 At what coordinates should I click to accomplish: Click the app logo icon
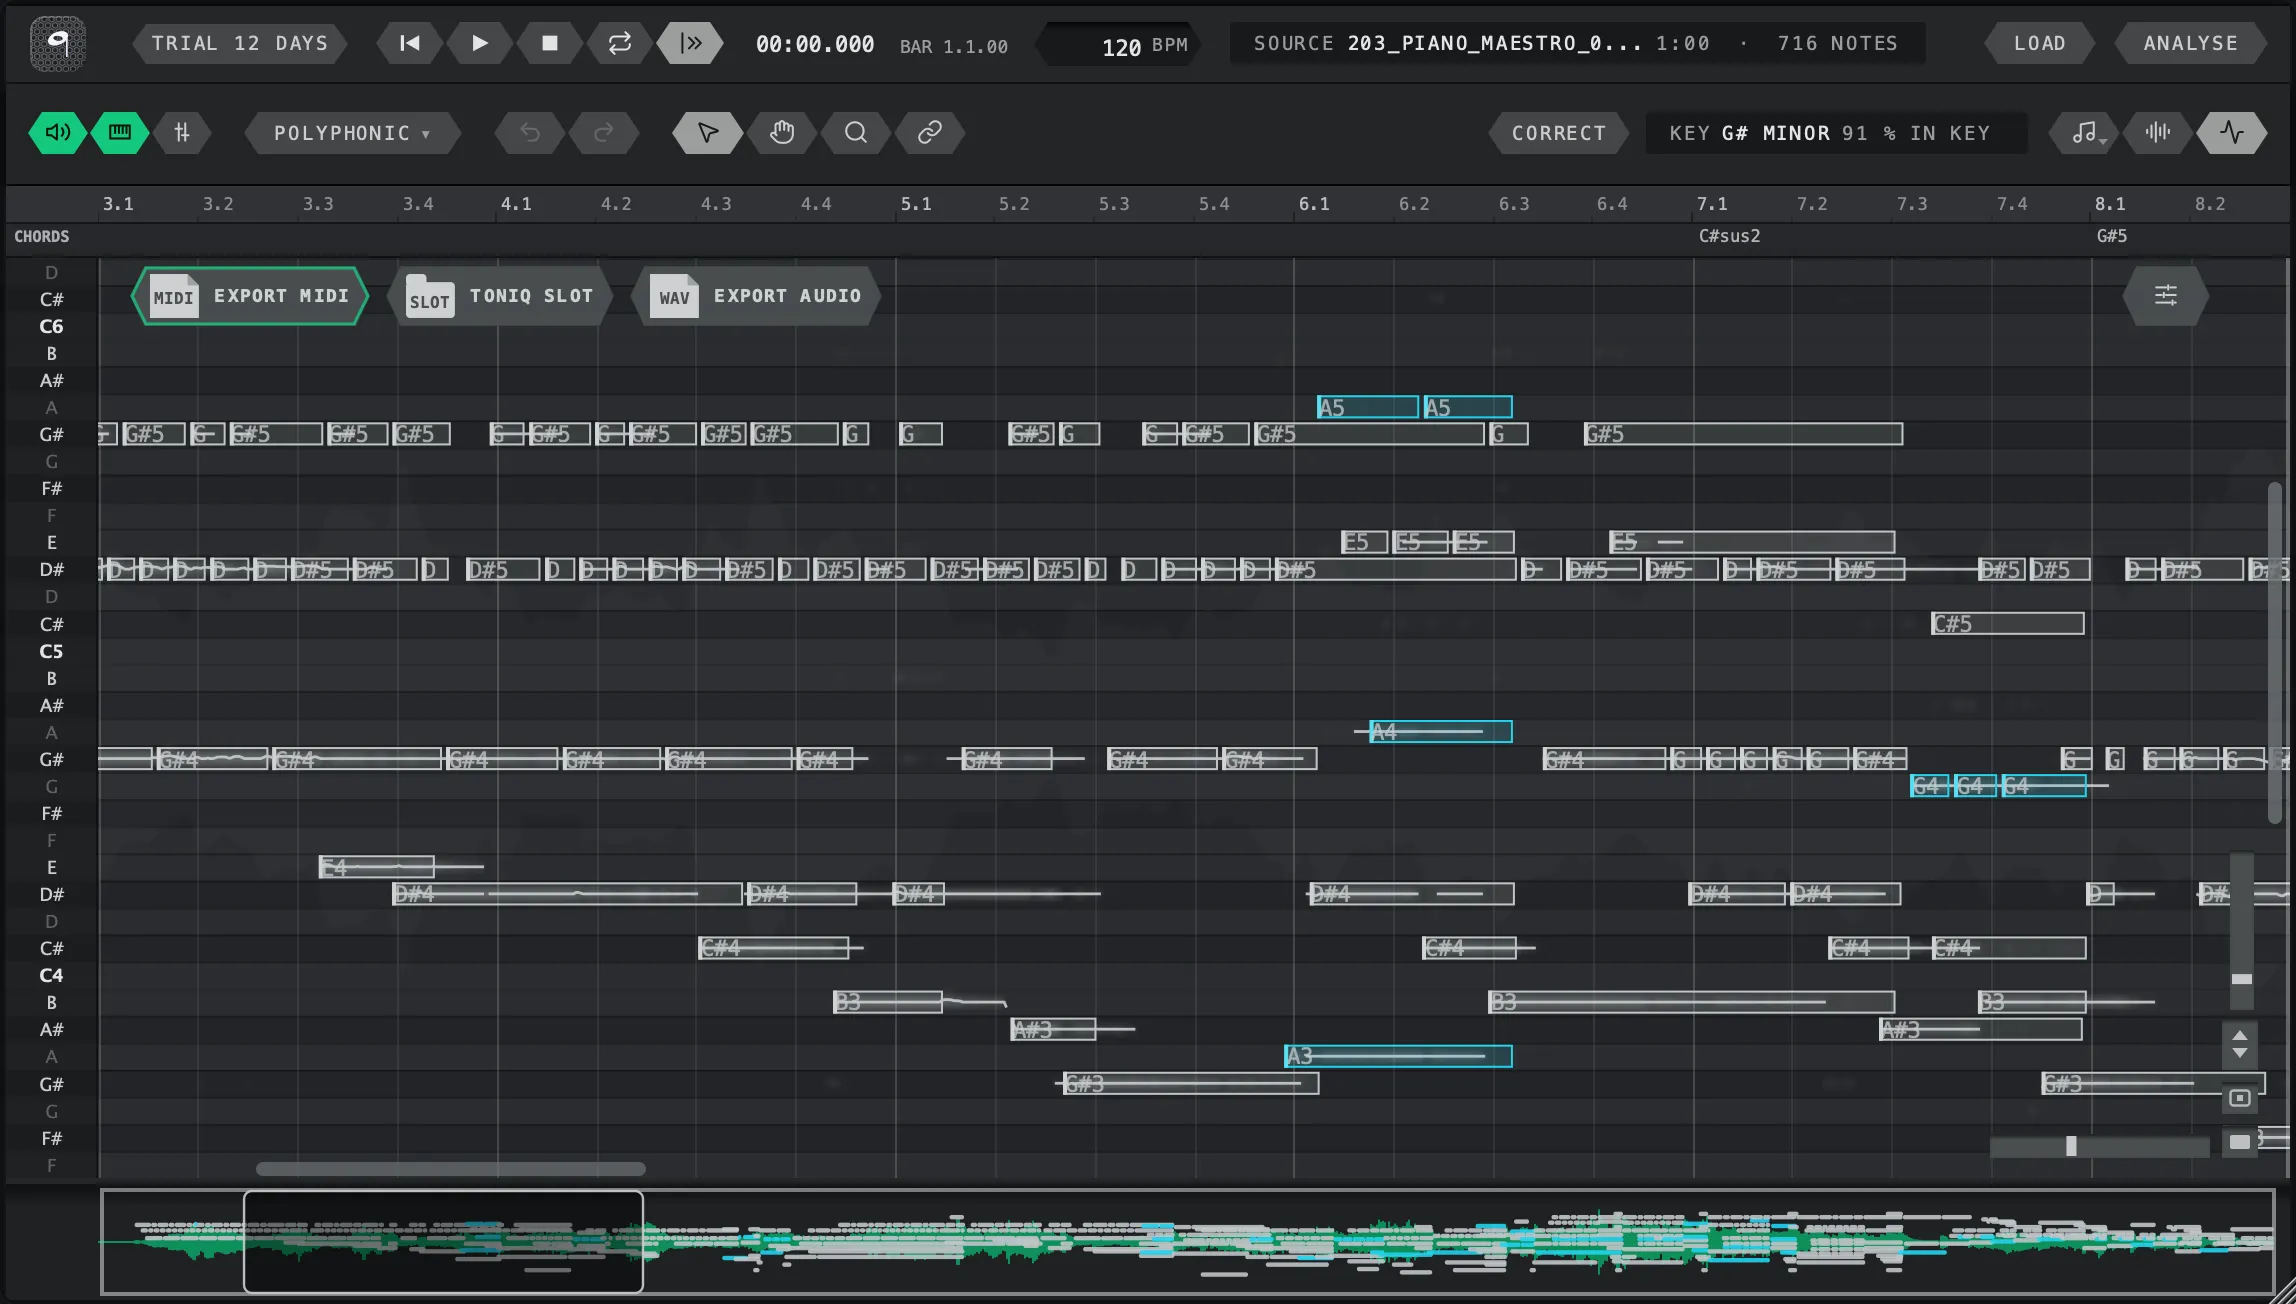point(57,43)
